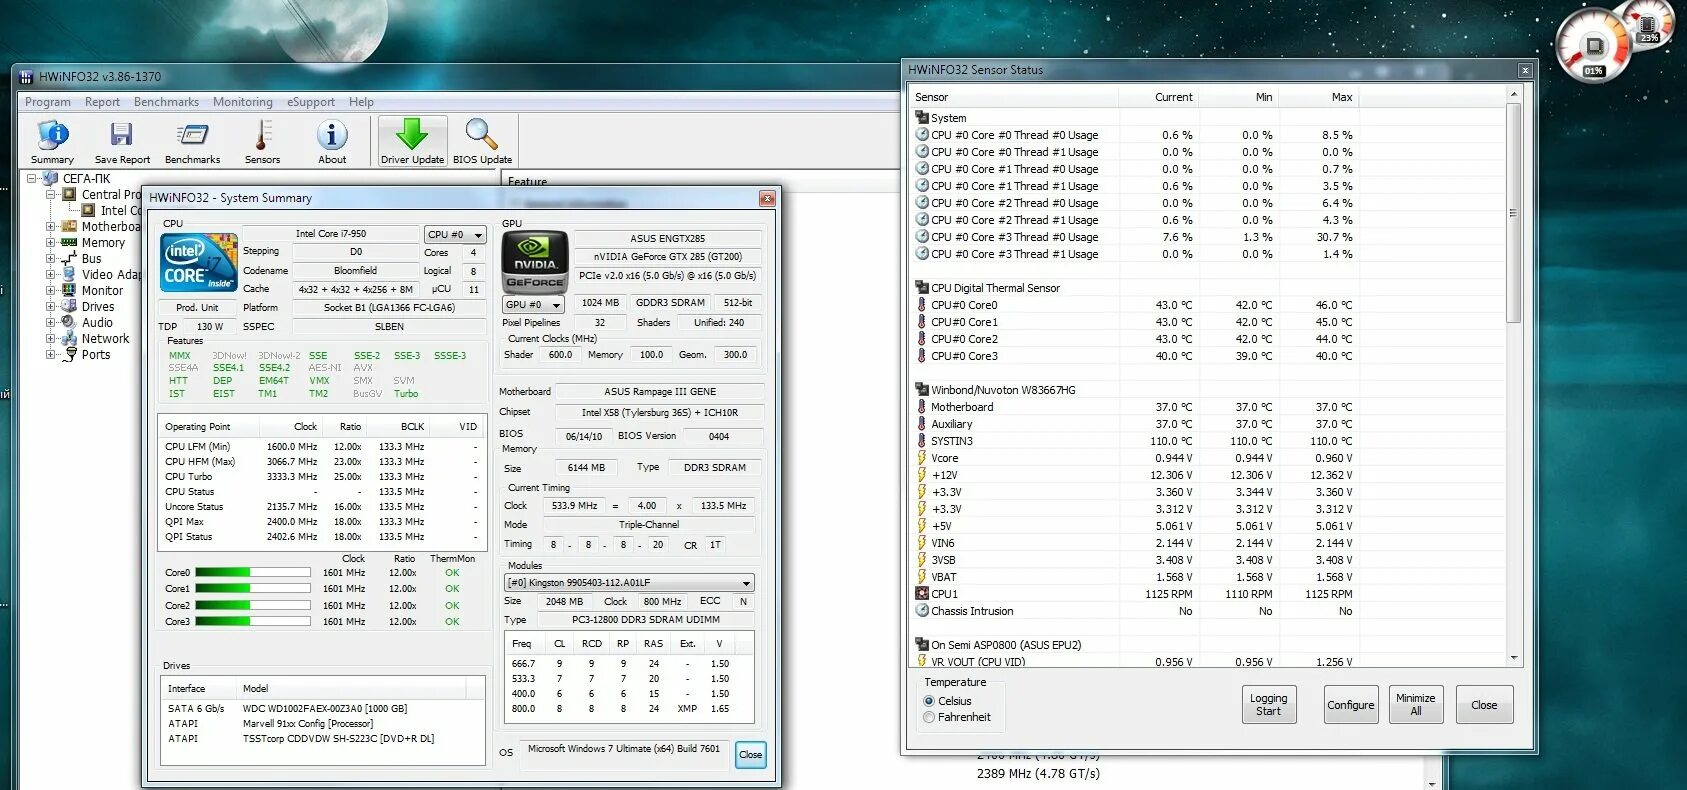Start Driver Update green arrow icon

pos(412,141)
